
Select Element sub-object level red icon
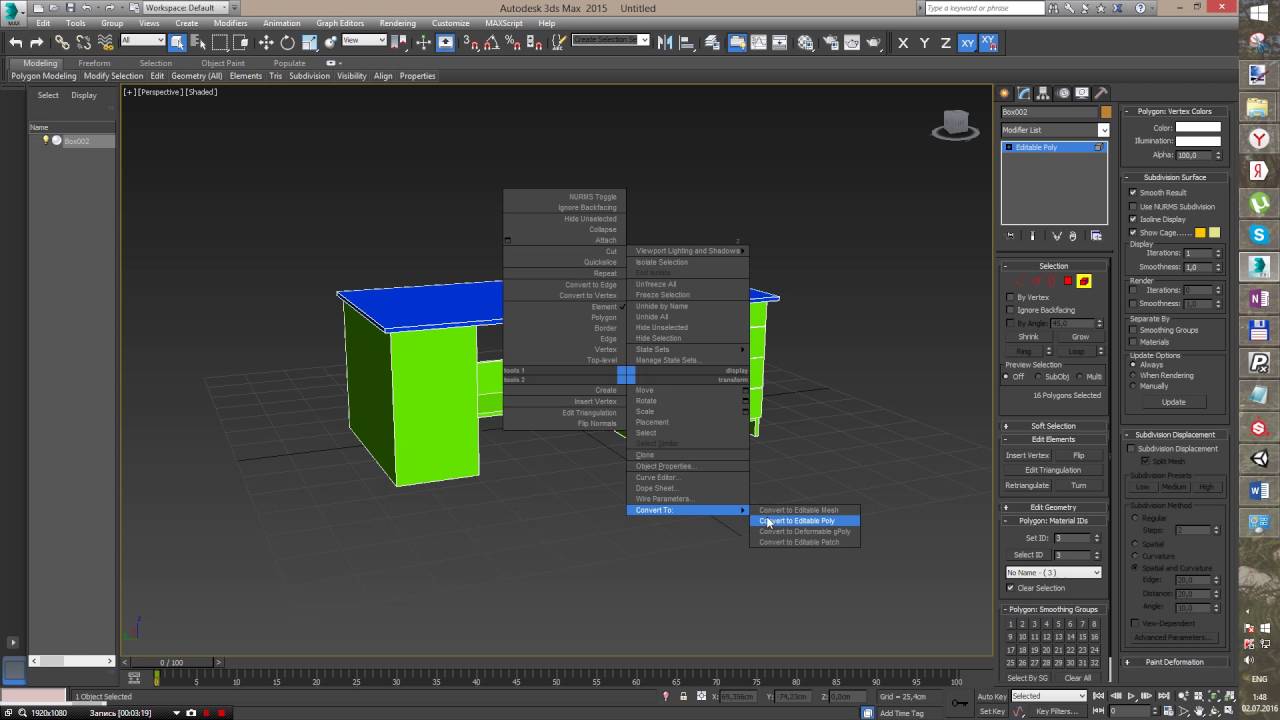tap(1068, 281)
